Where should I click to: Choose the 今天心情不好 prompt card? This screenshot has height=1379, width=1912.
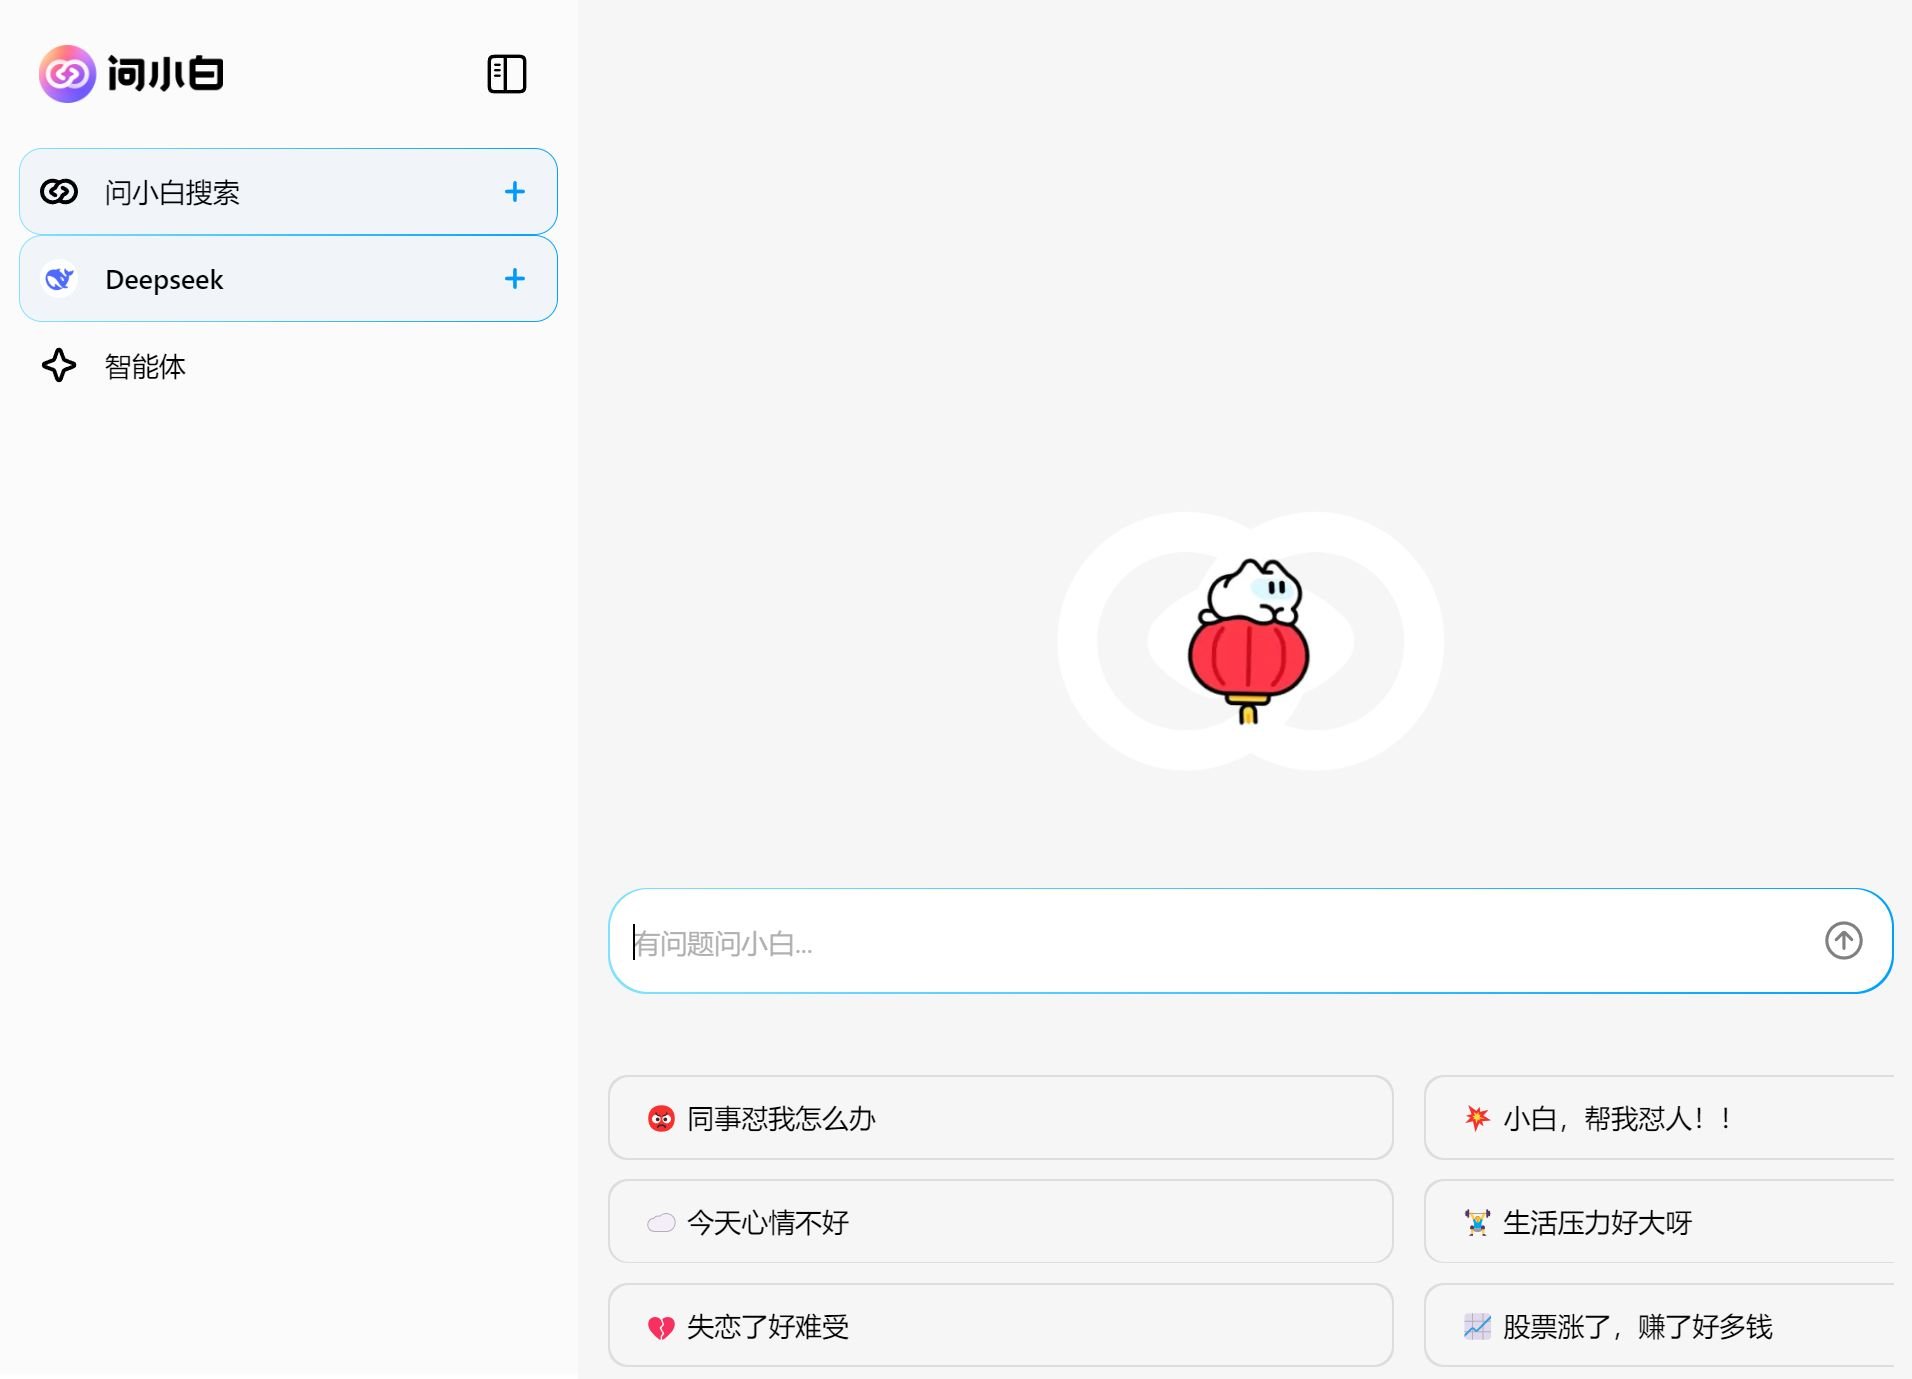[999, 1222]
